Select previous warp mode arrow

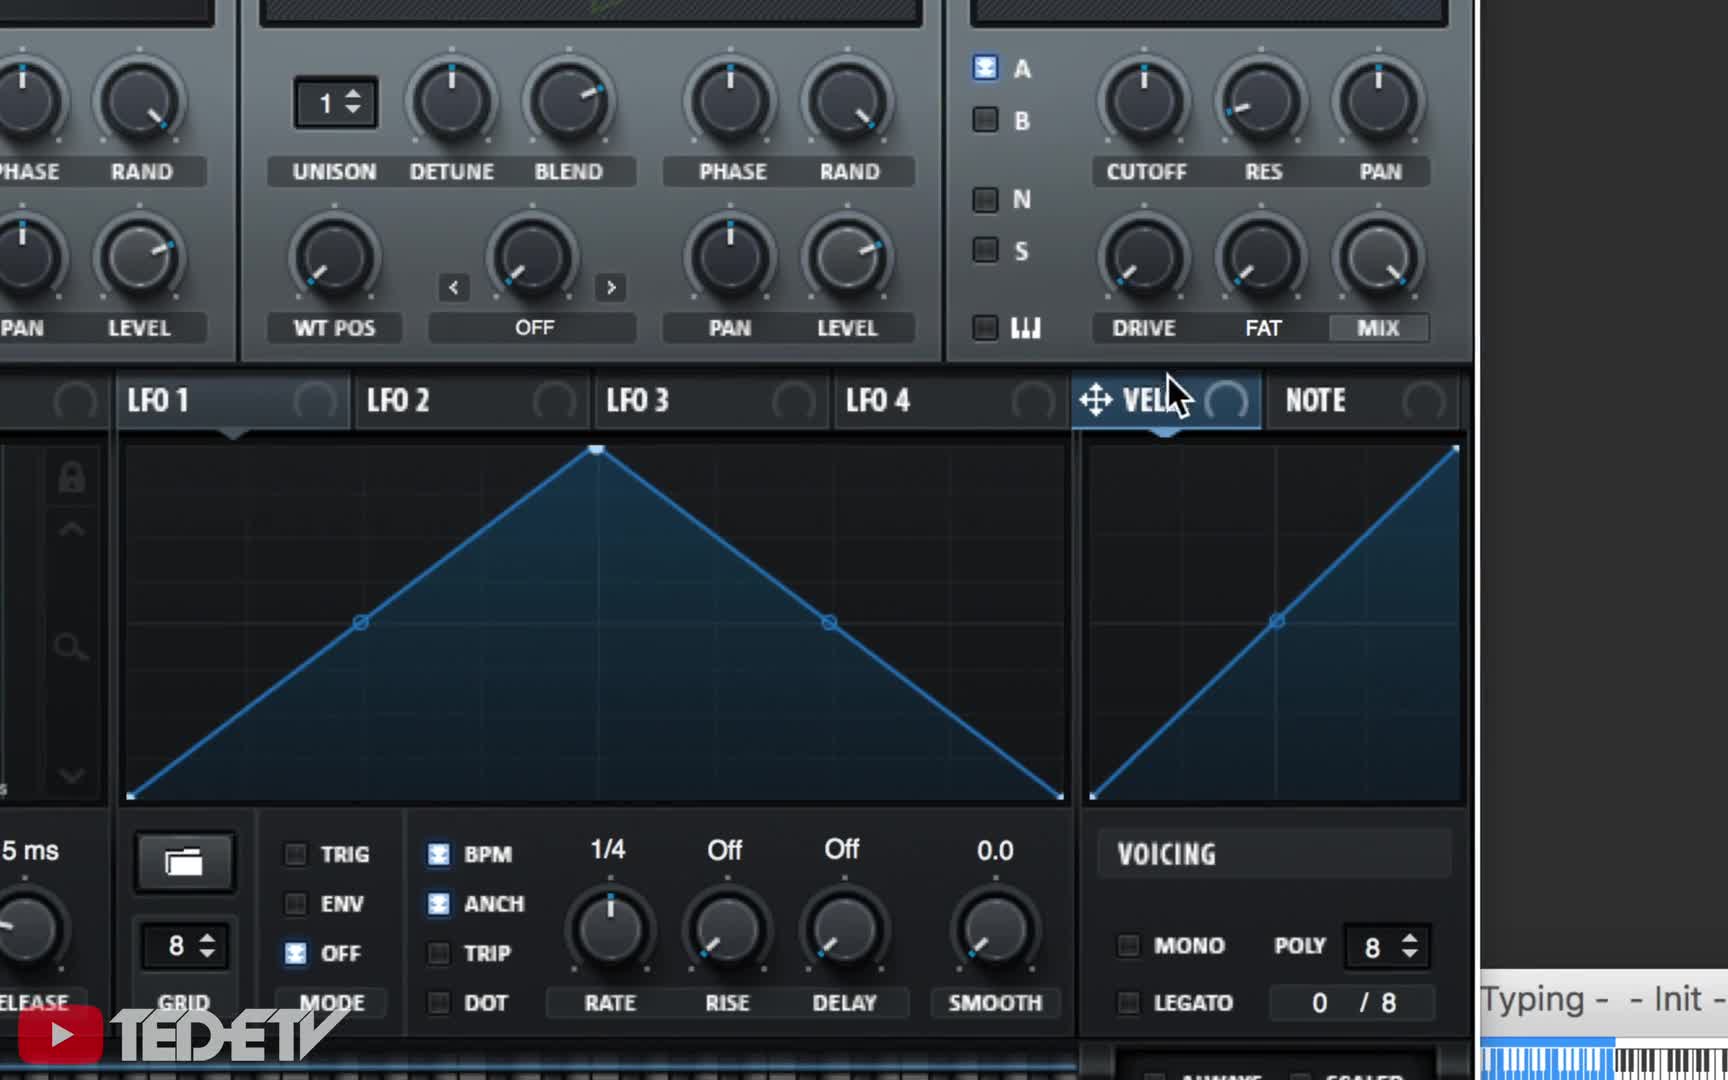[x=454, y=288]
